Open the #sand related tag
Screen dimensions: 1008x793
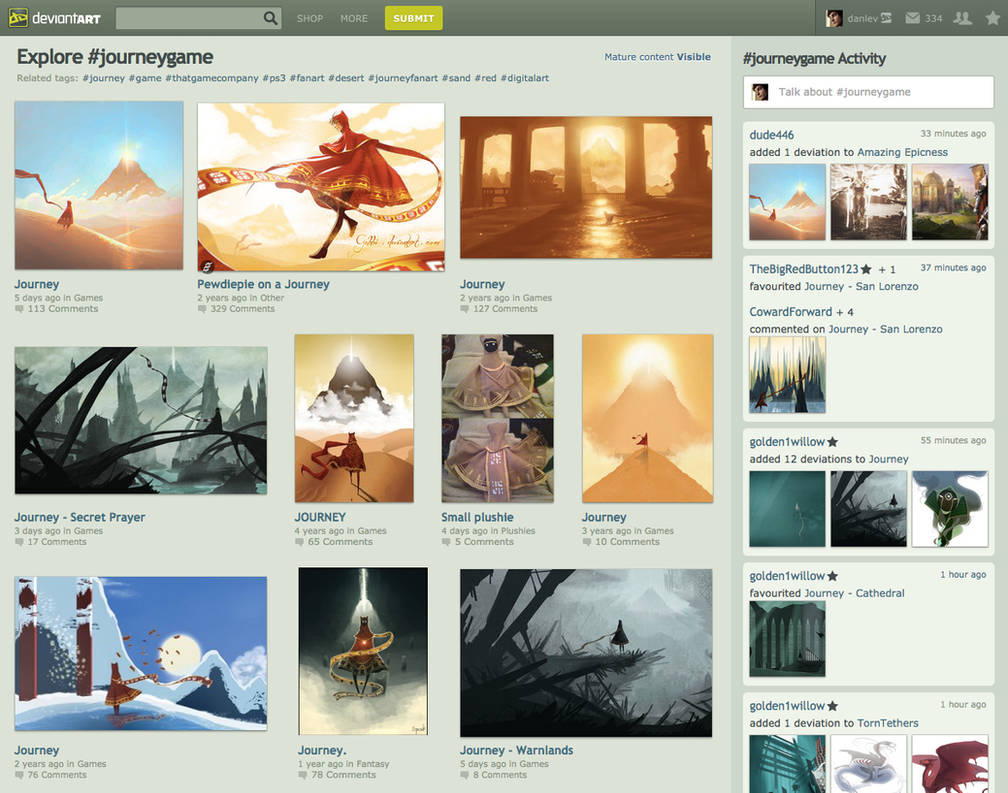pos(456,78)
